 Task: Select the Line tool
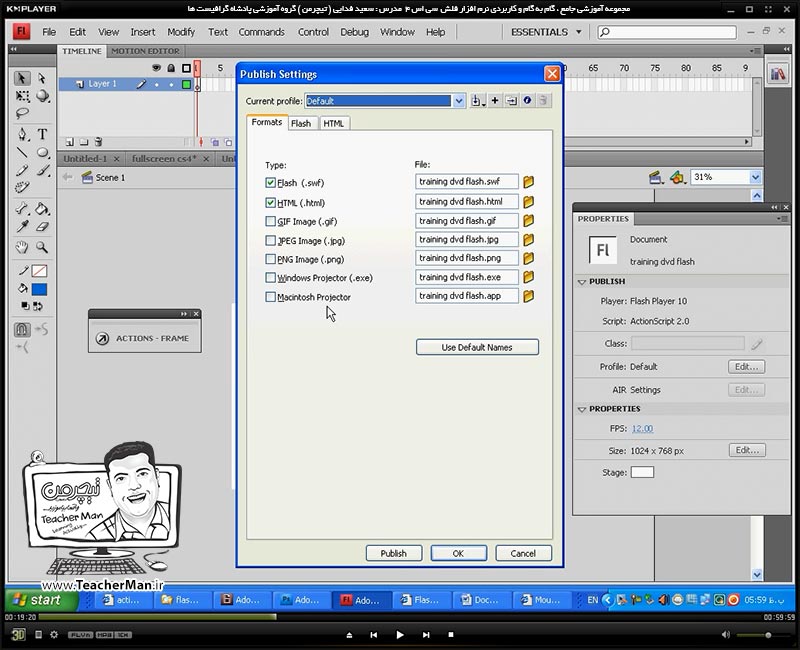coord(22,152)
